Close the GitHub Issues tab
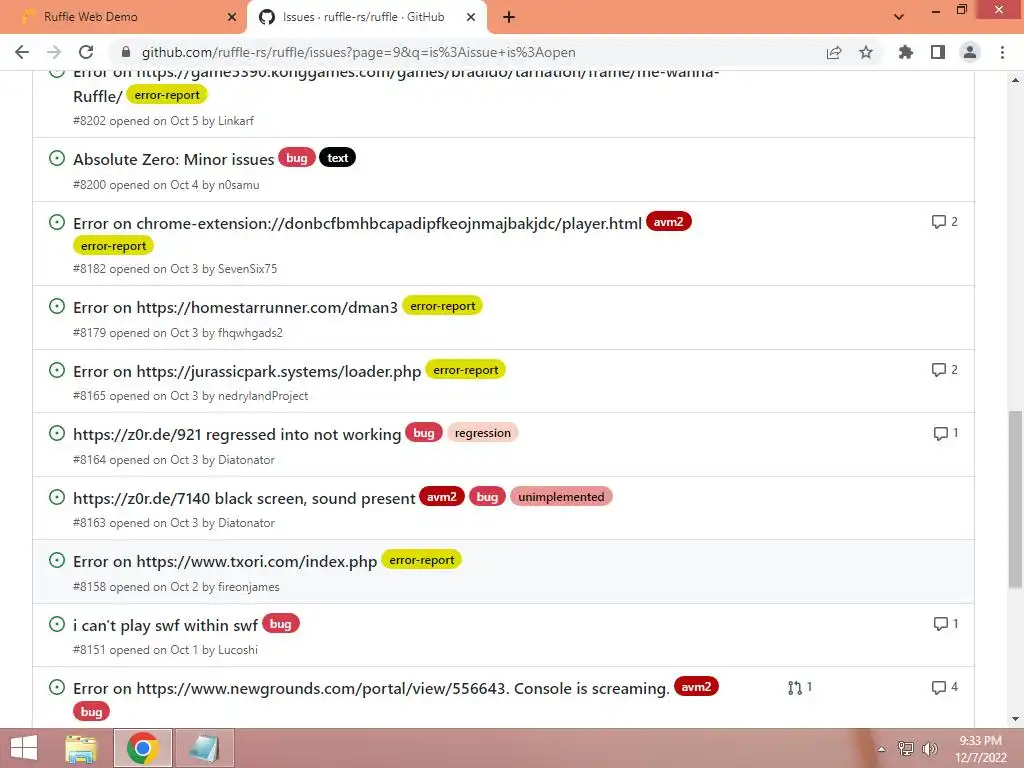The width and height of the screenshot is (1024, 768). [x=471, y=17]
